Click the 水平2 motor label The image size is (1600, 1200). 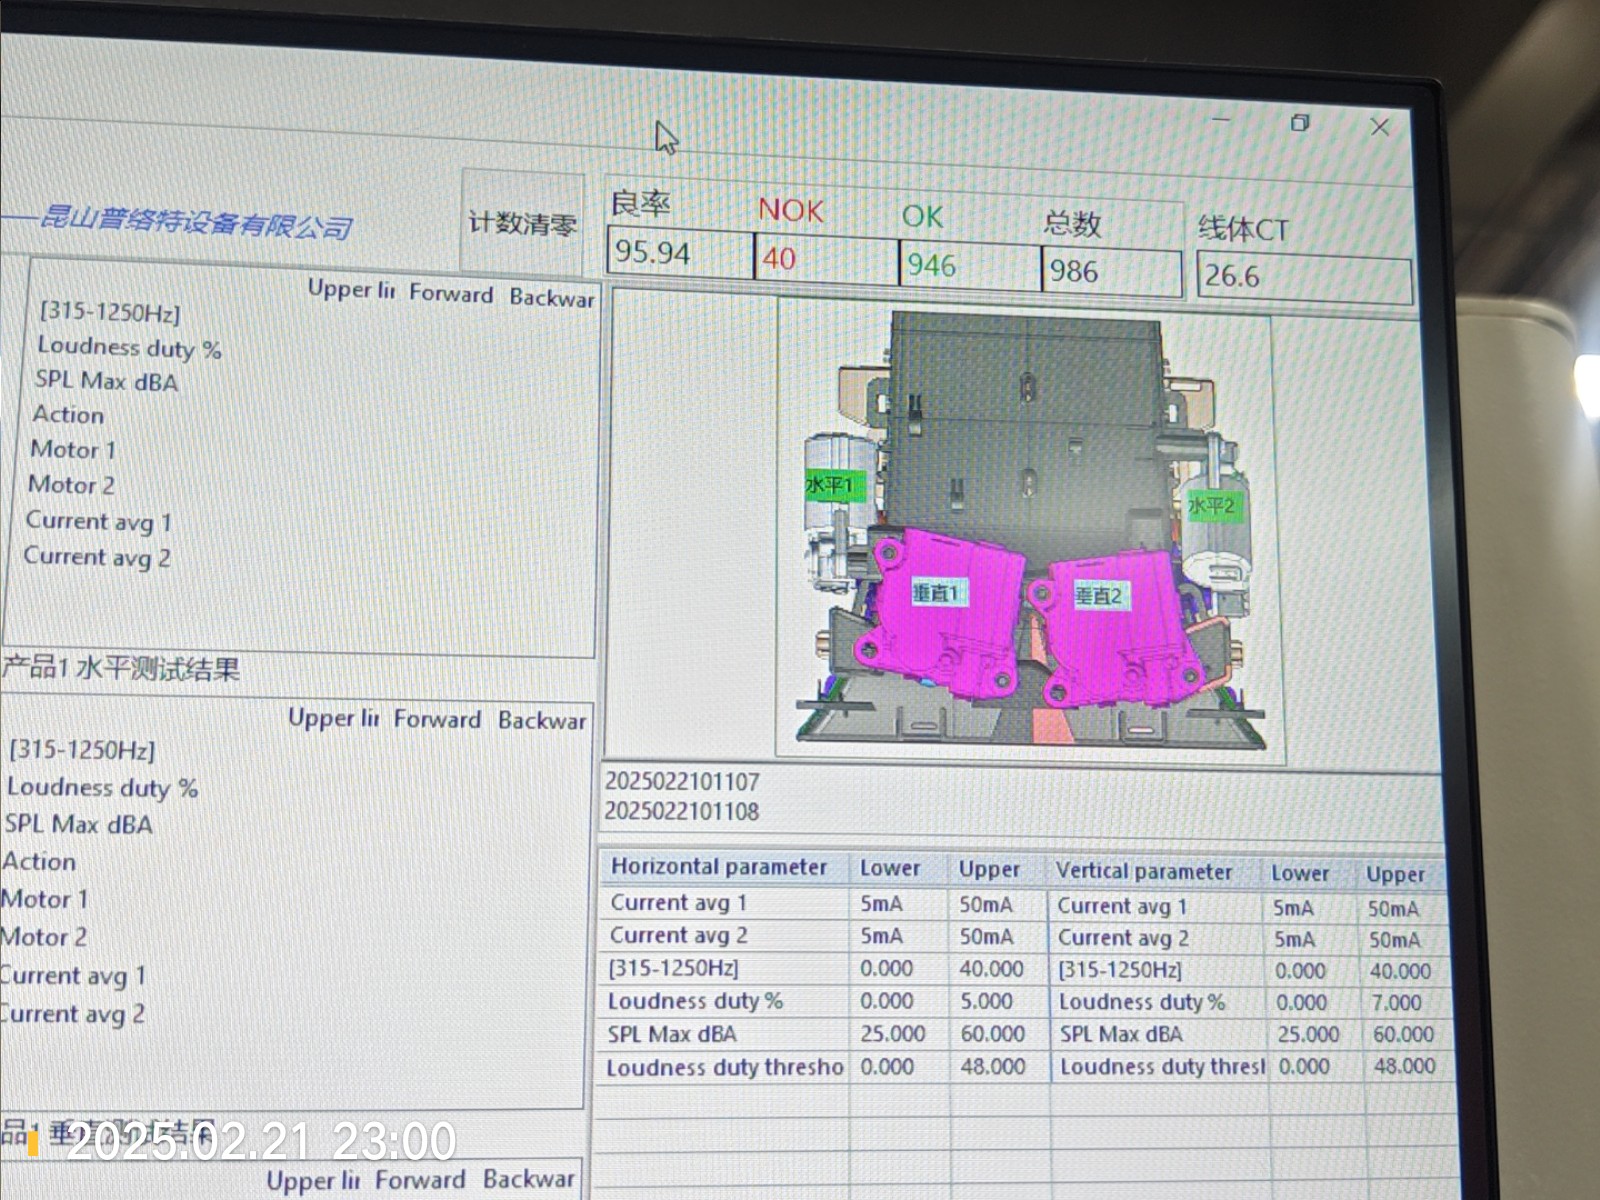tap(1210, 506)
